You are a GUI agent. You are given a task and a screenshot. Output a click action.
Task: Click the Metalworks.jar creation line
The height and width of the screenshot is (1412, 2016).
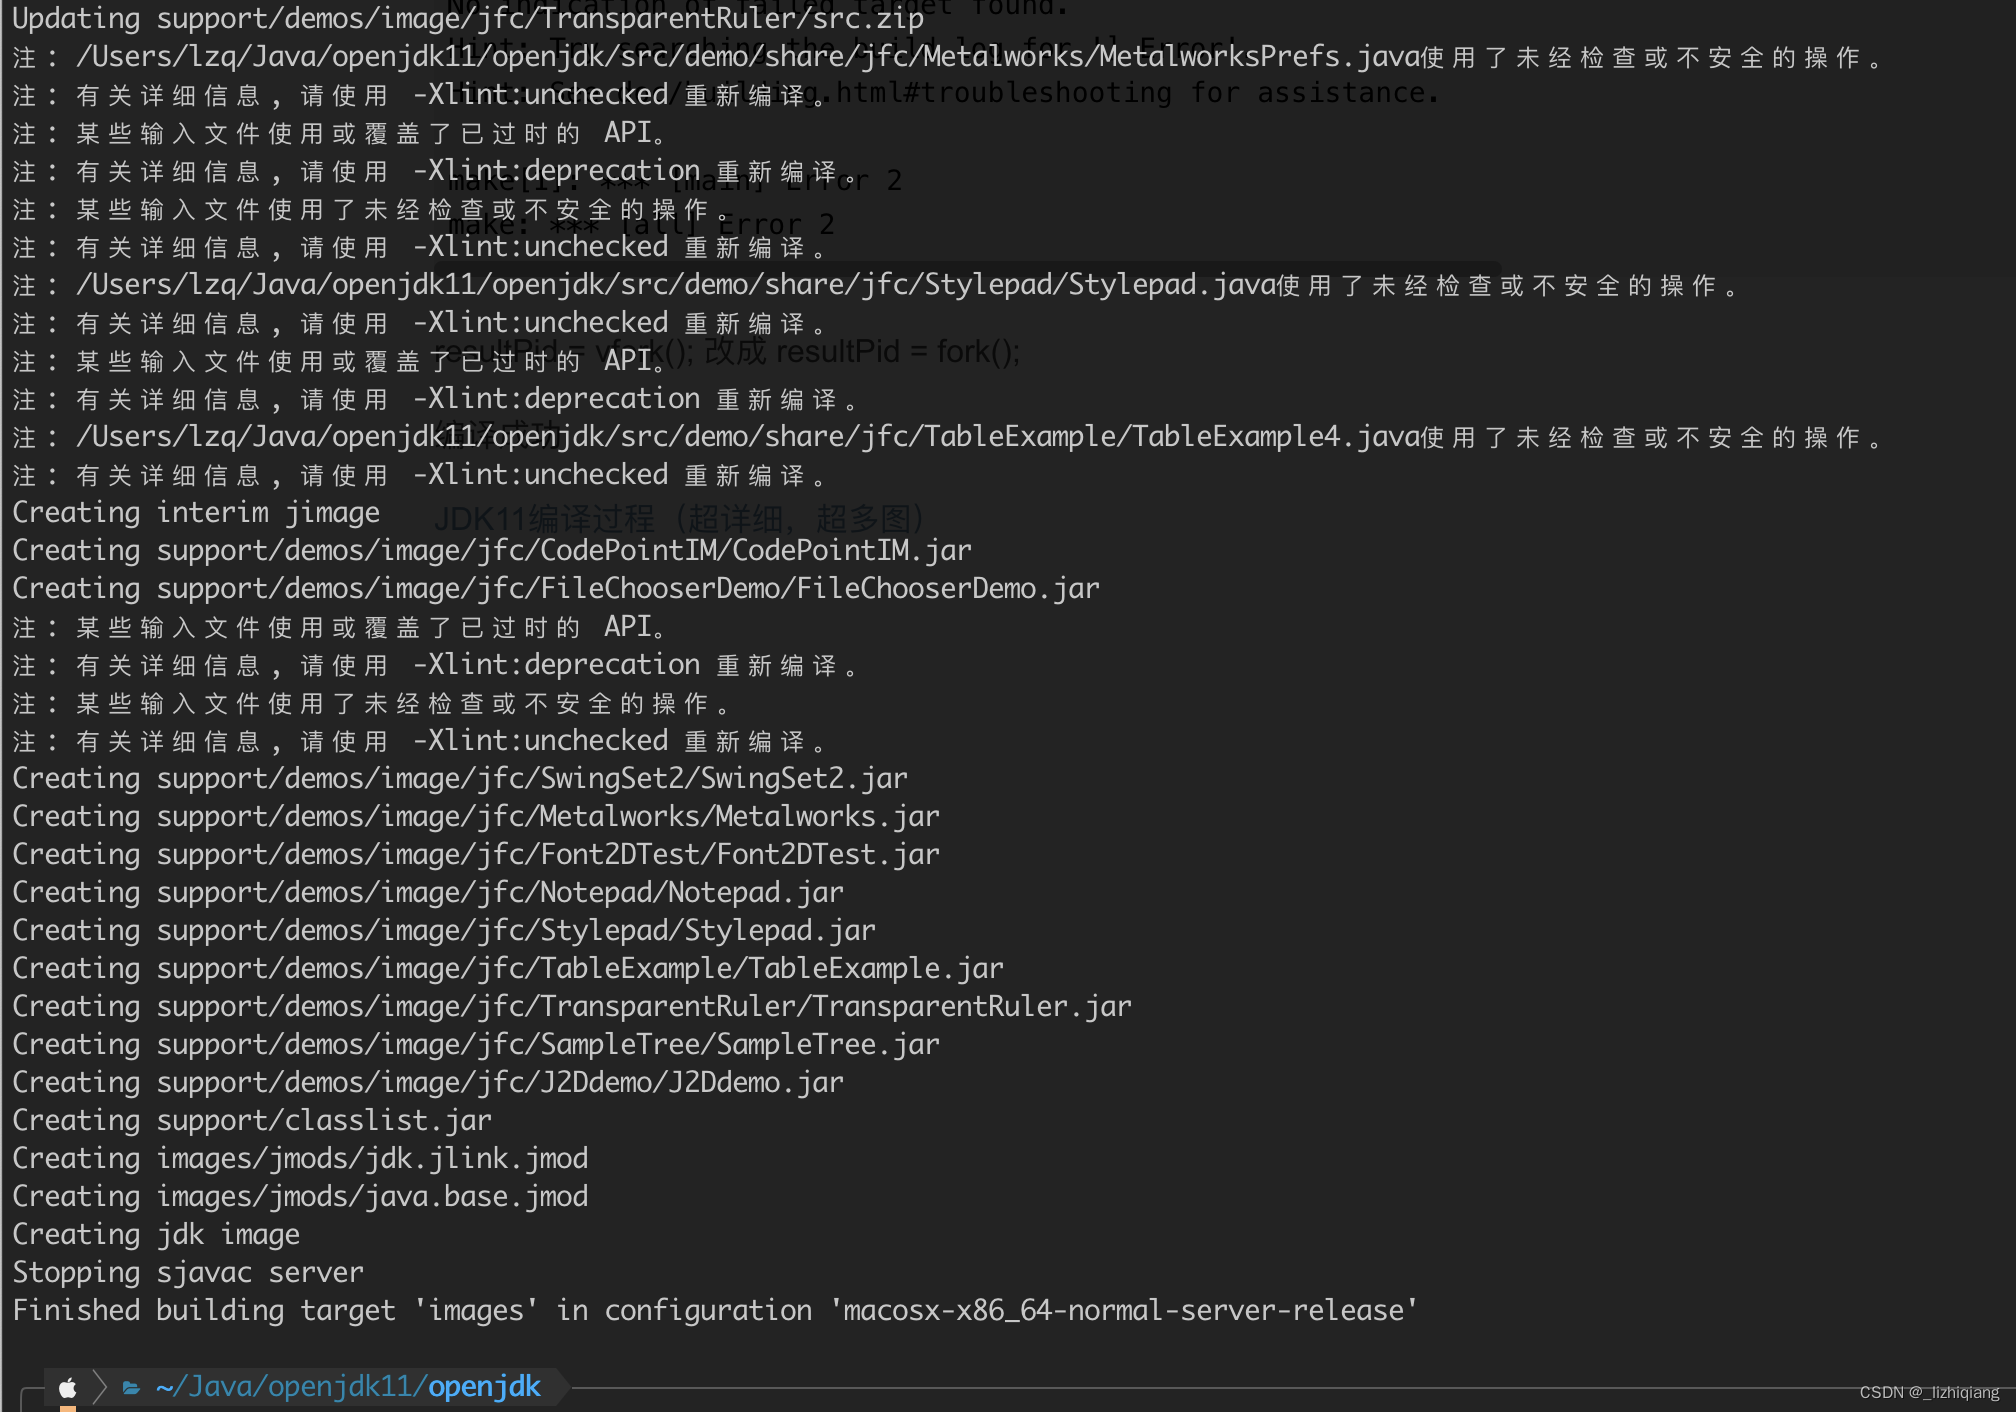476,816
